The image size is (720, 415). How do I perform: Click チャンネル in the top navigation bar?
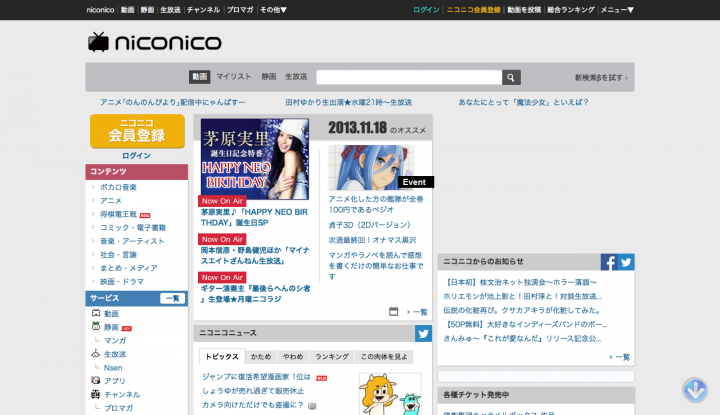pyautogui.click(x=203, y=10)
